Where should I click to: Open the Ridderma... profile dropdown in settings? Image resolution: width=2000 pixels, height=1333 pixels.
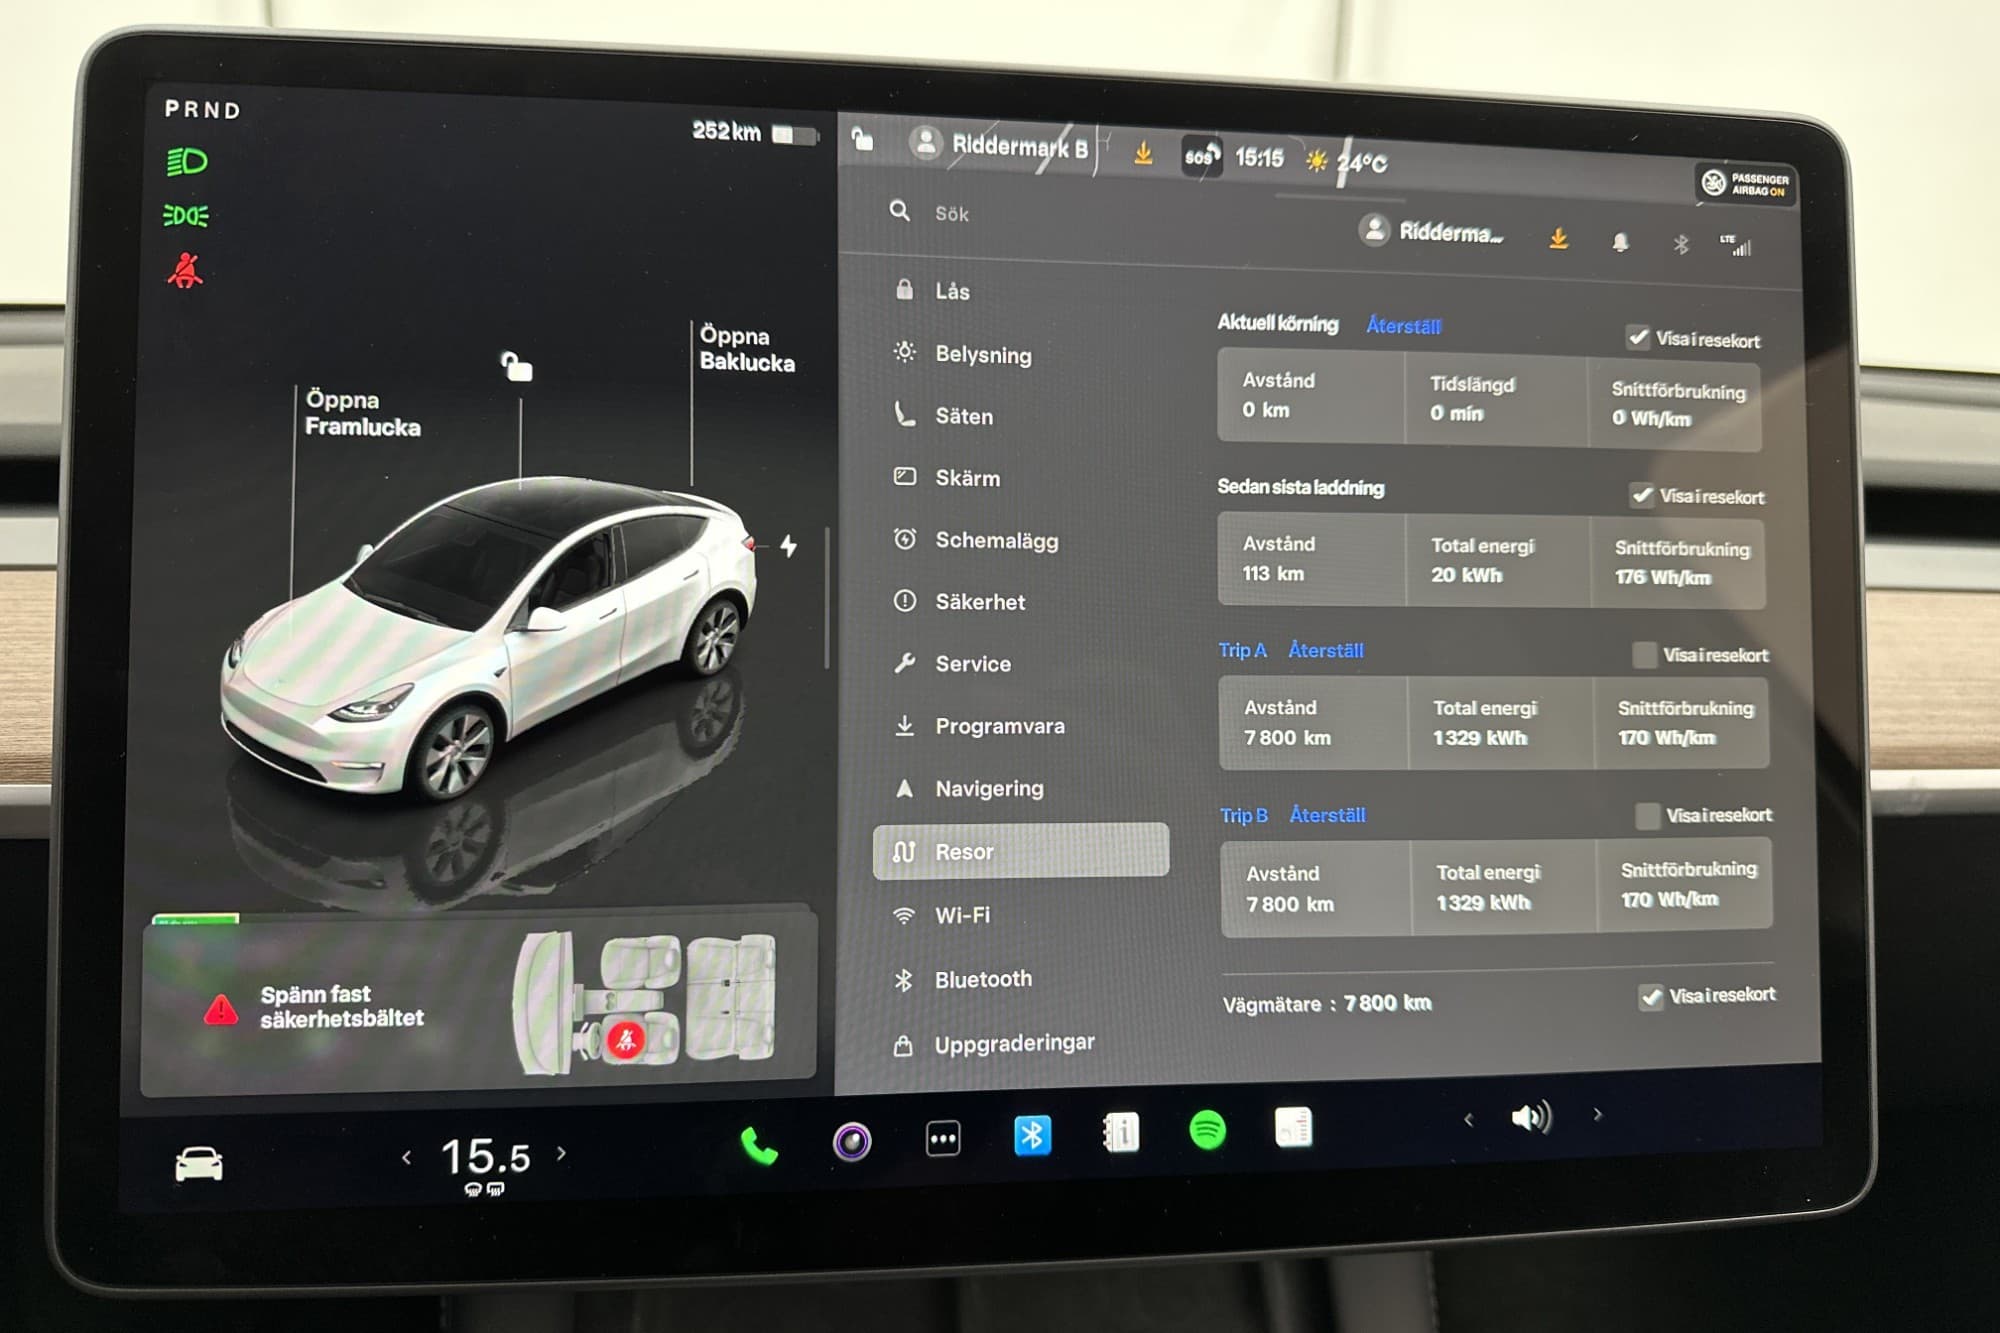[x=1431, y=232]
